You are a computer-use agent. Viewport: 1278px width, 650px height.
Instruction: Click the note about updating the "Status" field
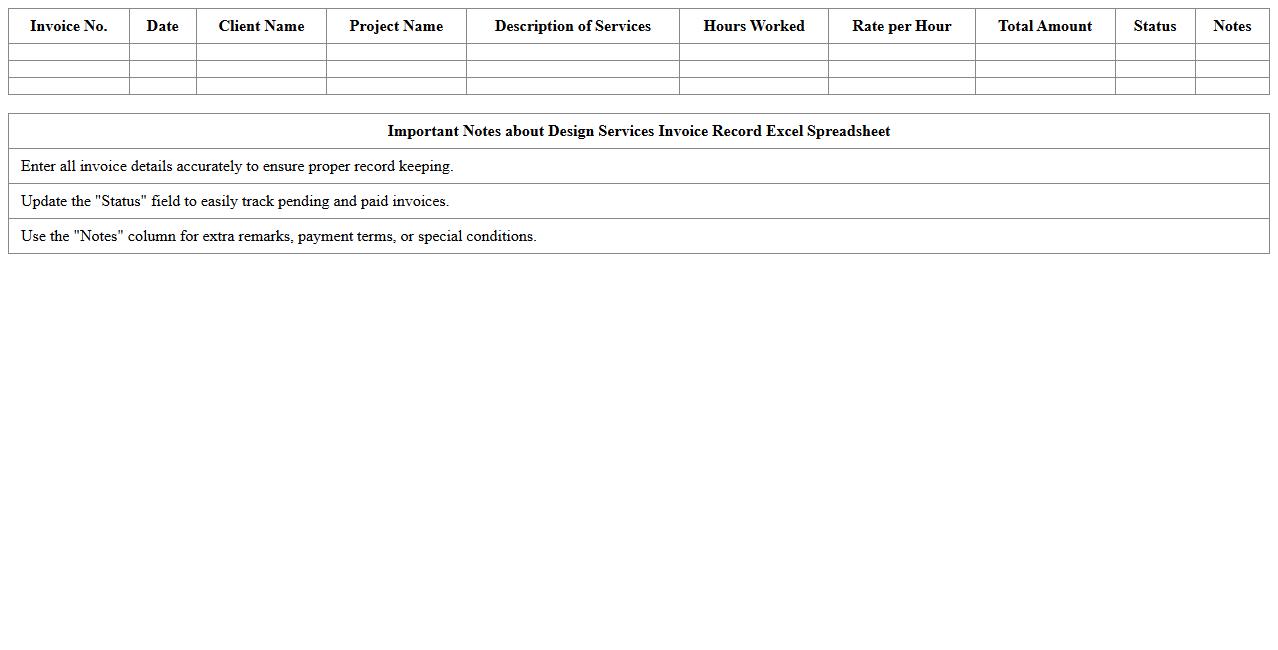click(x=235, y=201)
